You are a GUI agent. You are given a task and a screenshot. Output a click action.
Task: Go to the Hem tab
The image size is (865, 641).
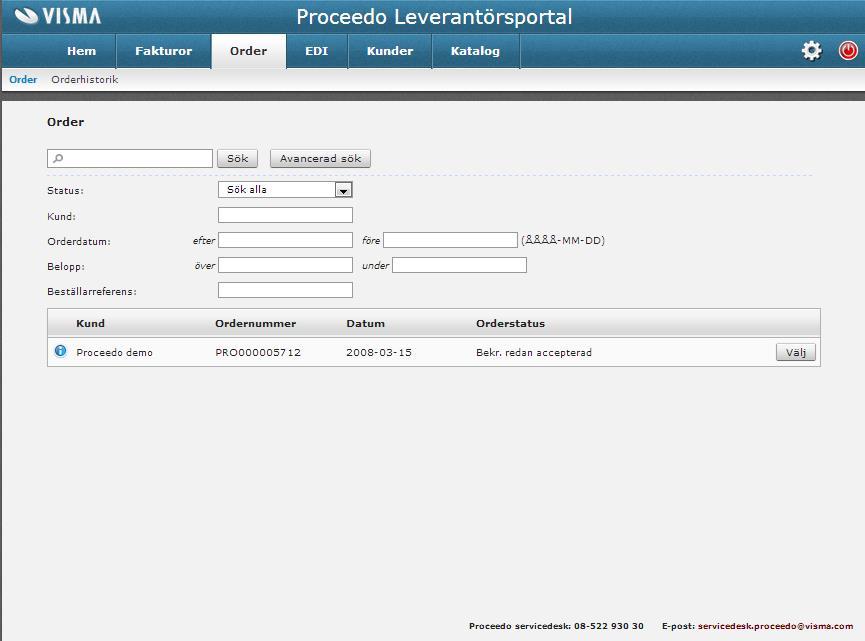(82, 51)
